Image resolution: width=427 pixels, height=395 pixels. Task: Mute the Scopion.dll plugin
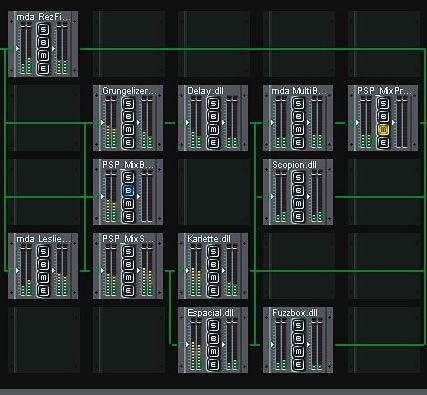click(x=298, y=204)
